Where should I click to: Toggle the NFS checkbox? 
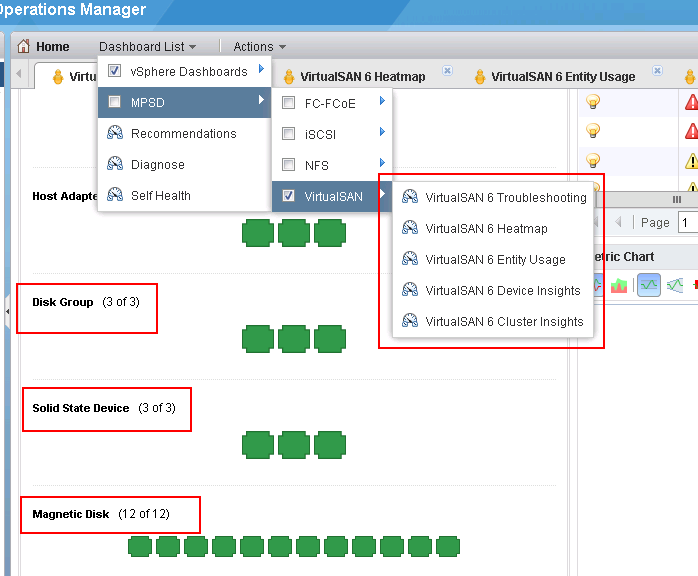click(x=288, y=165)
